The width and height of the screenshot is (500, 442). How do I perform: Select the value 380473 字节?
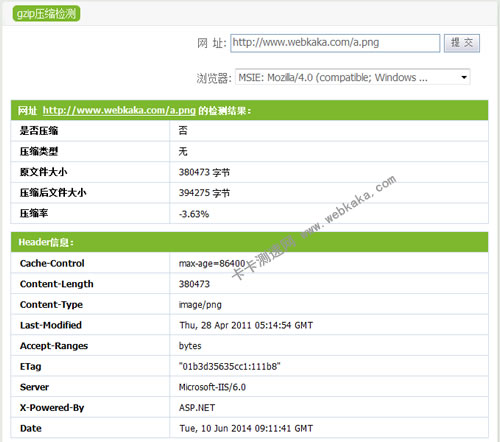pos(204,172)
